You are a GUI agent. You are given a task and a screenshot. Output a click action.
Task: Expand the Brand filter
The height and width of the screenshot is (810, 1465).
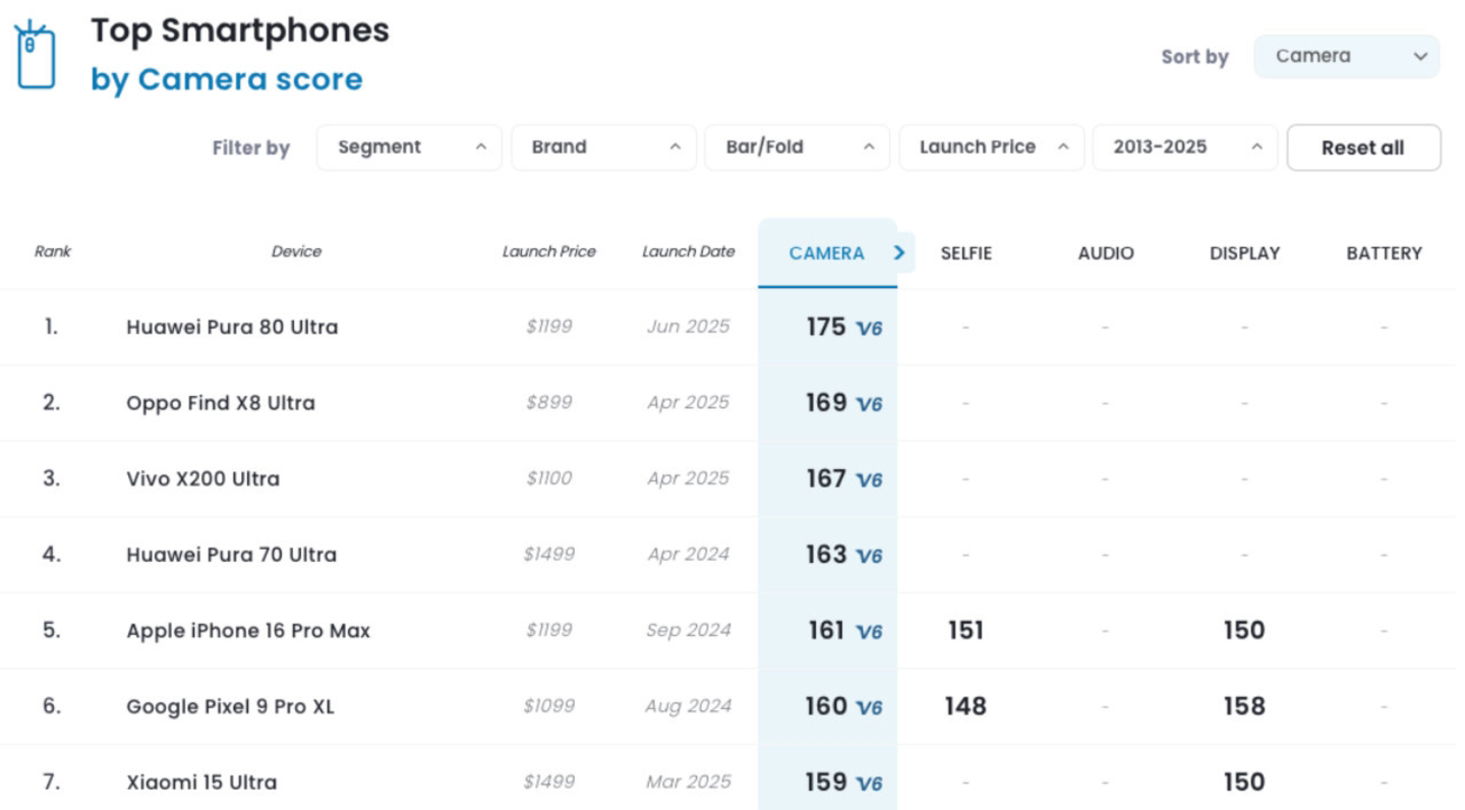tap(603, 148)
